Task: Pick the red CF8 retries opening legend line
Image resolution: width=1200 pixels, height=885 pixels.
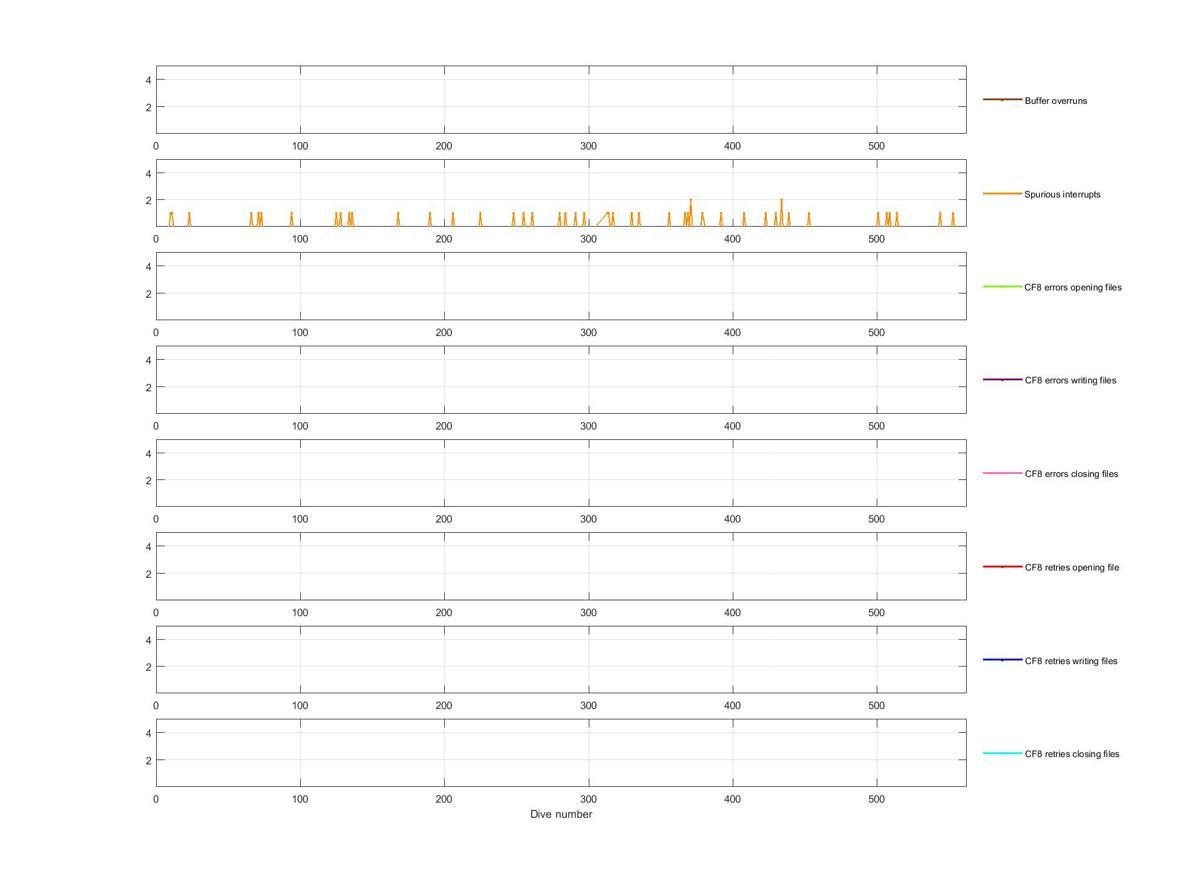Action: [x=1002, y=567]
